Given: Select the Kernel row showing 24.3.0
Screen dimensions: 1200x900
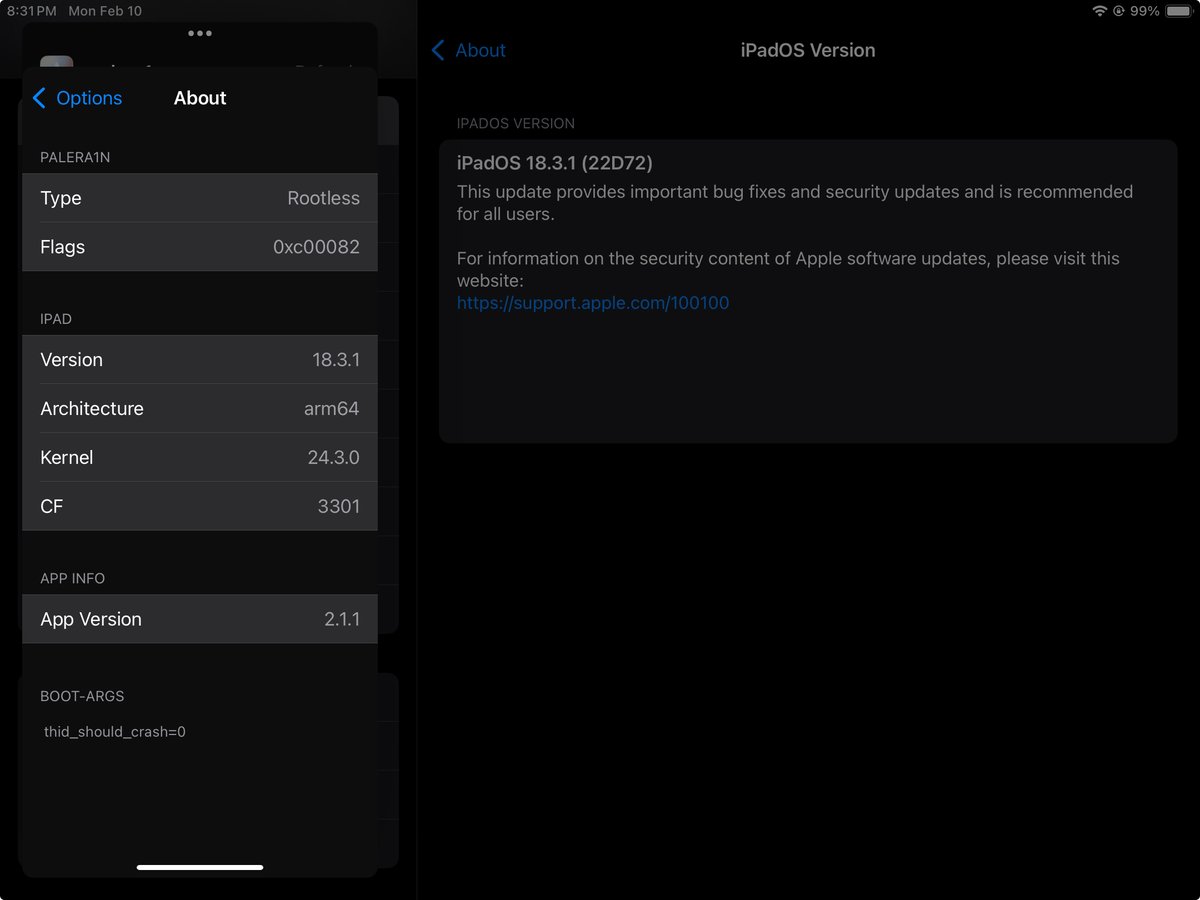Looking at the screenshot, I should [x=200, y=458].
